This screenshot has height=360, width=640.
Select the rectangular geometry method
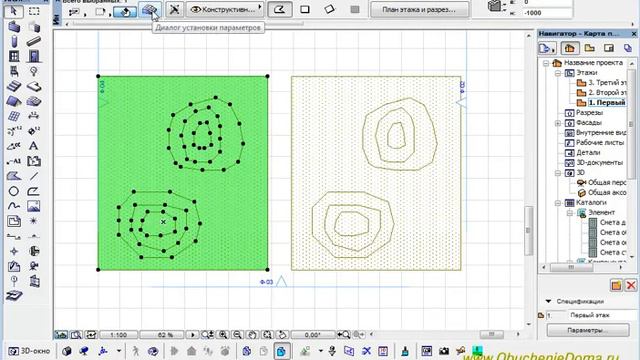(x=305, y=9)
